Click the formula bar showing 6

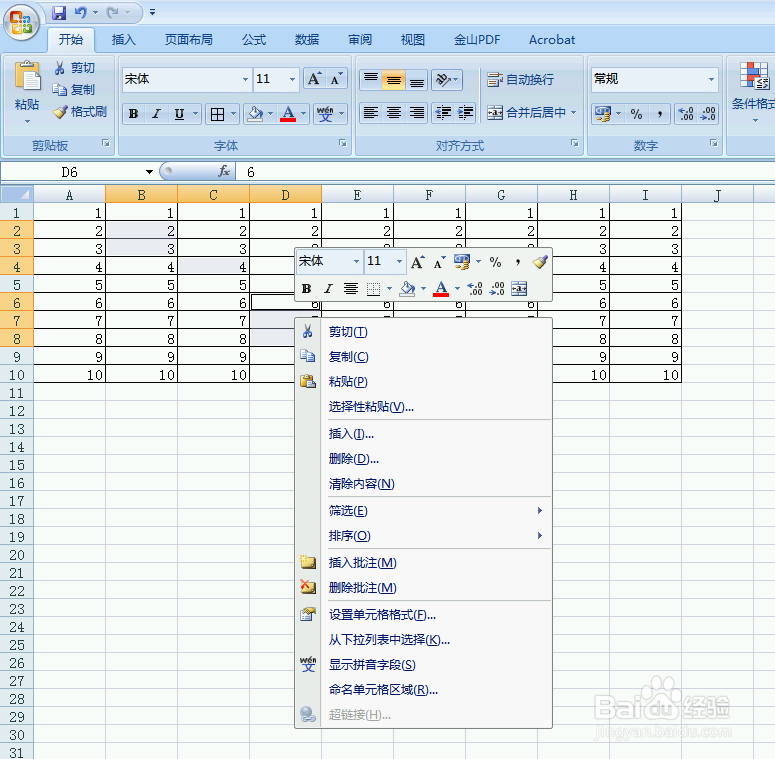pyautogui.click(x=506, y=172)
